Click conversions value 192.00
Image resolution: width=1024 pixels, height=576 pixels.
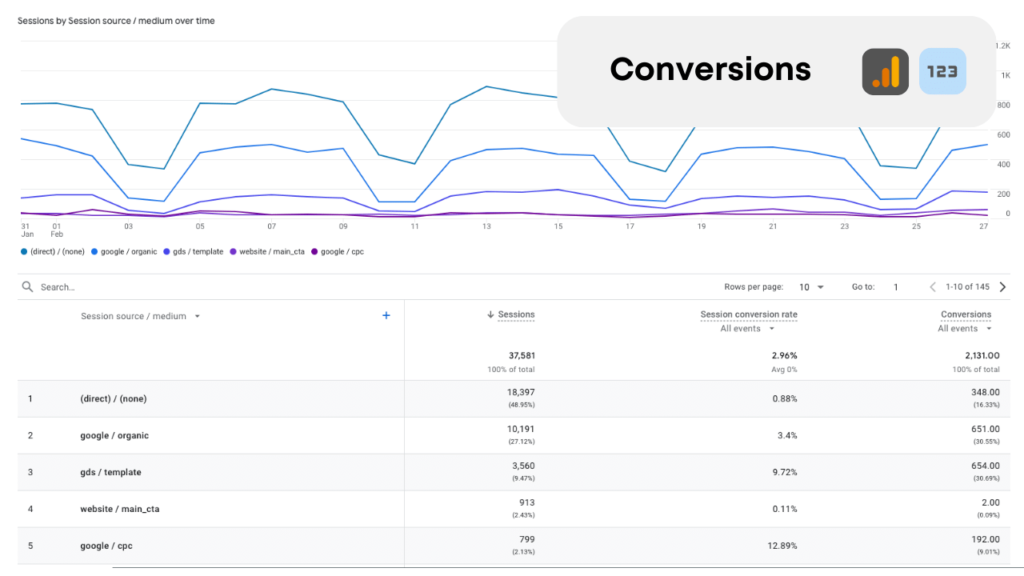pyautogui.click(x=985, y=539)
